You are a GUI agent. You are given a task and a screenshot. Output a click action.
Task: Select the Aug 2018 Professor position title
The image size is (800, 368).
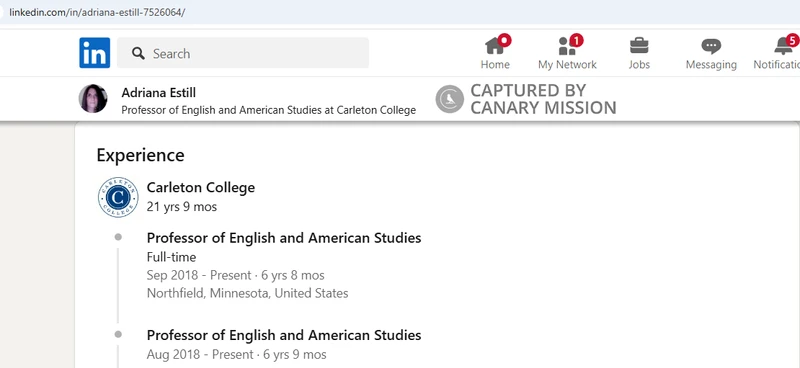pyautogui.click(x=284, y=335)
